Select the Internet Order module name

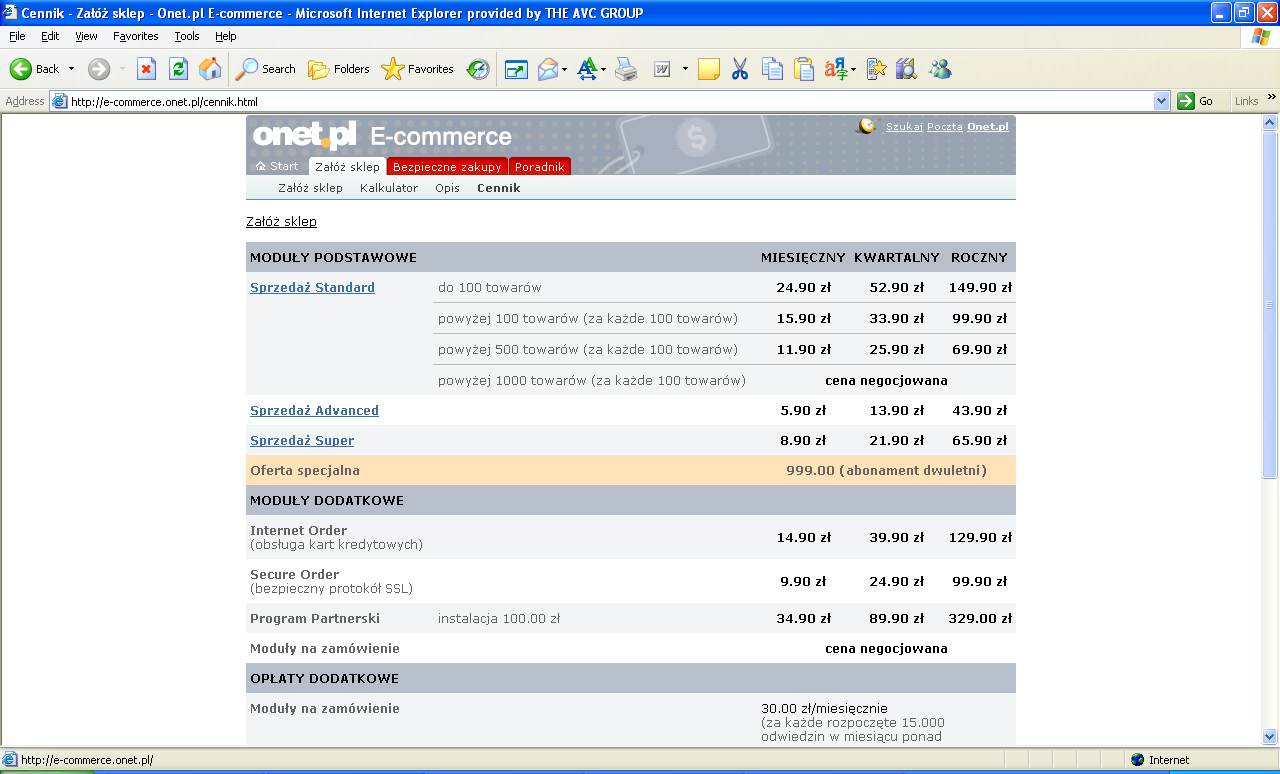[x=298, y=530]
